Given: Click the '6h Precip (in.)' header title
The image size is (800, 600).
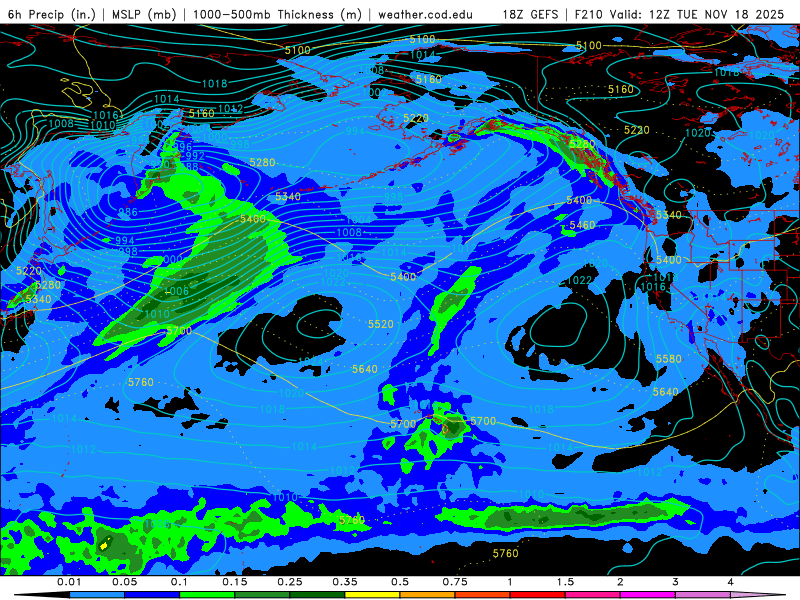Looking at the screenshot, I should pyautogui.click(x=52, y=14).
